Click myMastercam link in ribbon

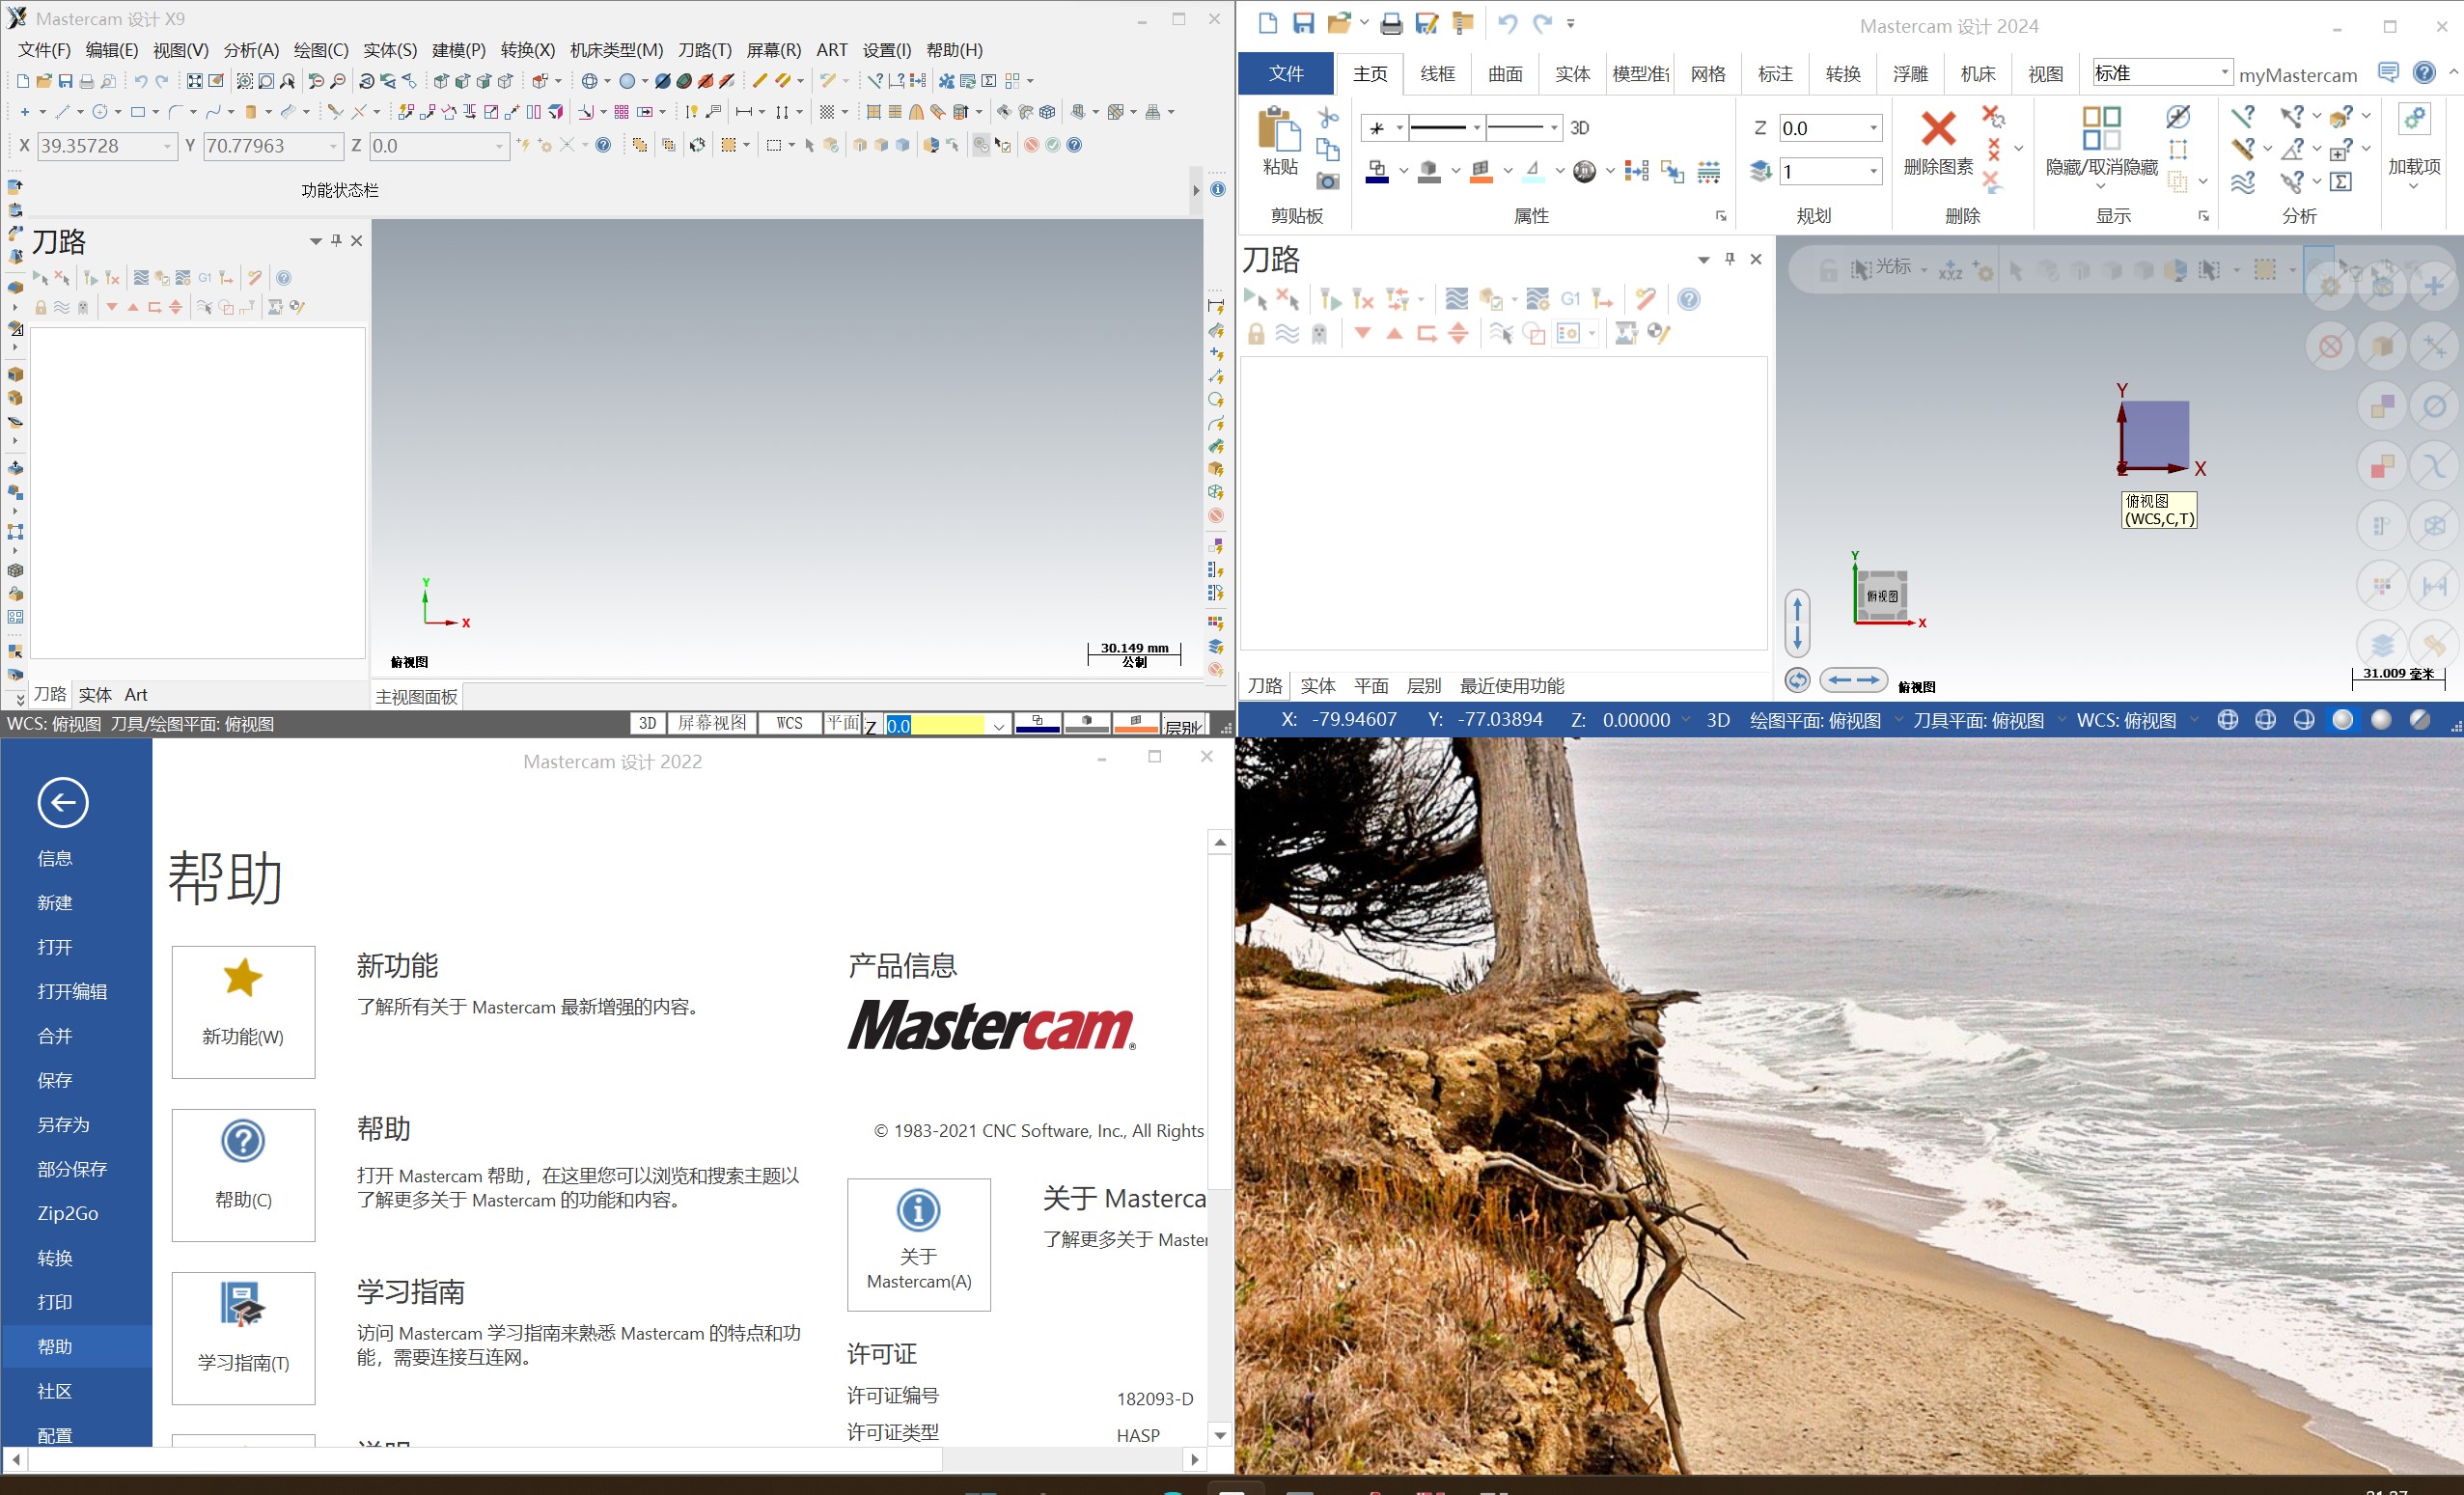(2297, 75)
